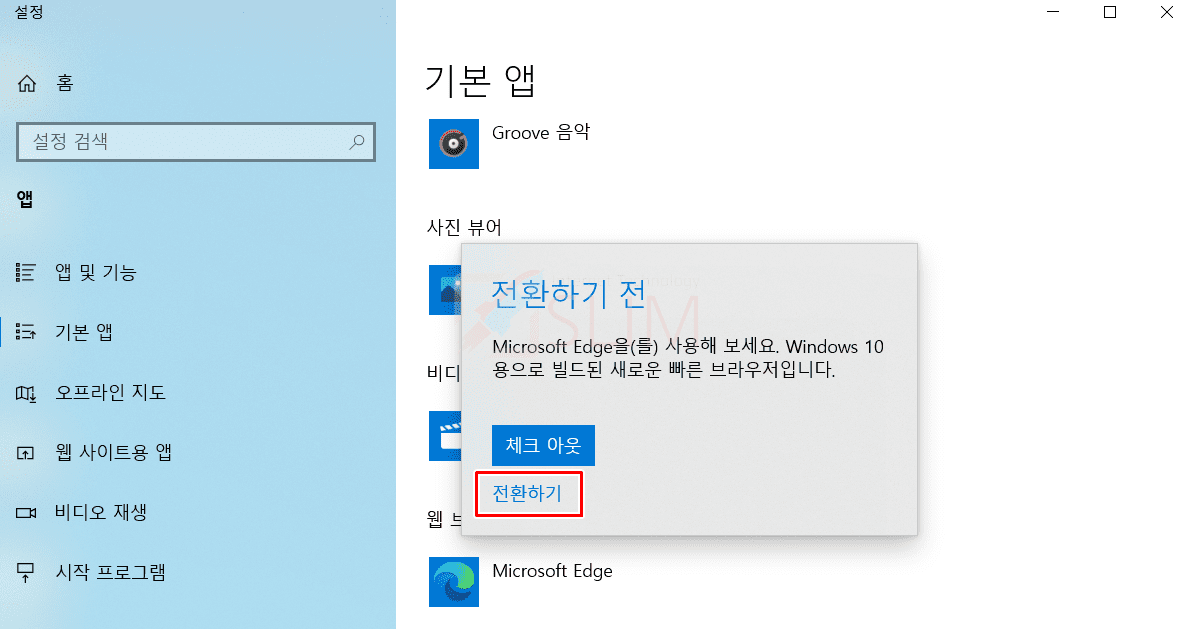1189x629 pixels.
Task: Click the 체크 아웃 button in dialog
Action: pyautogui.click(x=543, y=445)
